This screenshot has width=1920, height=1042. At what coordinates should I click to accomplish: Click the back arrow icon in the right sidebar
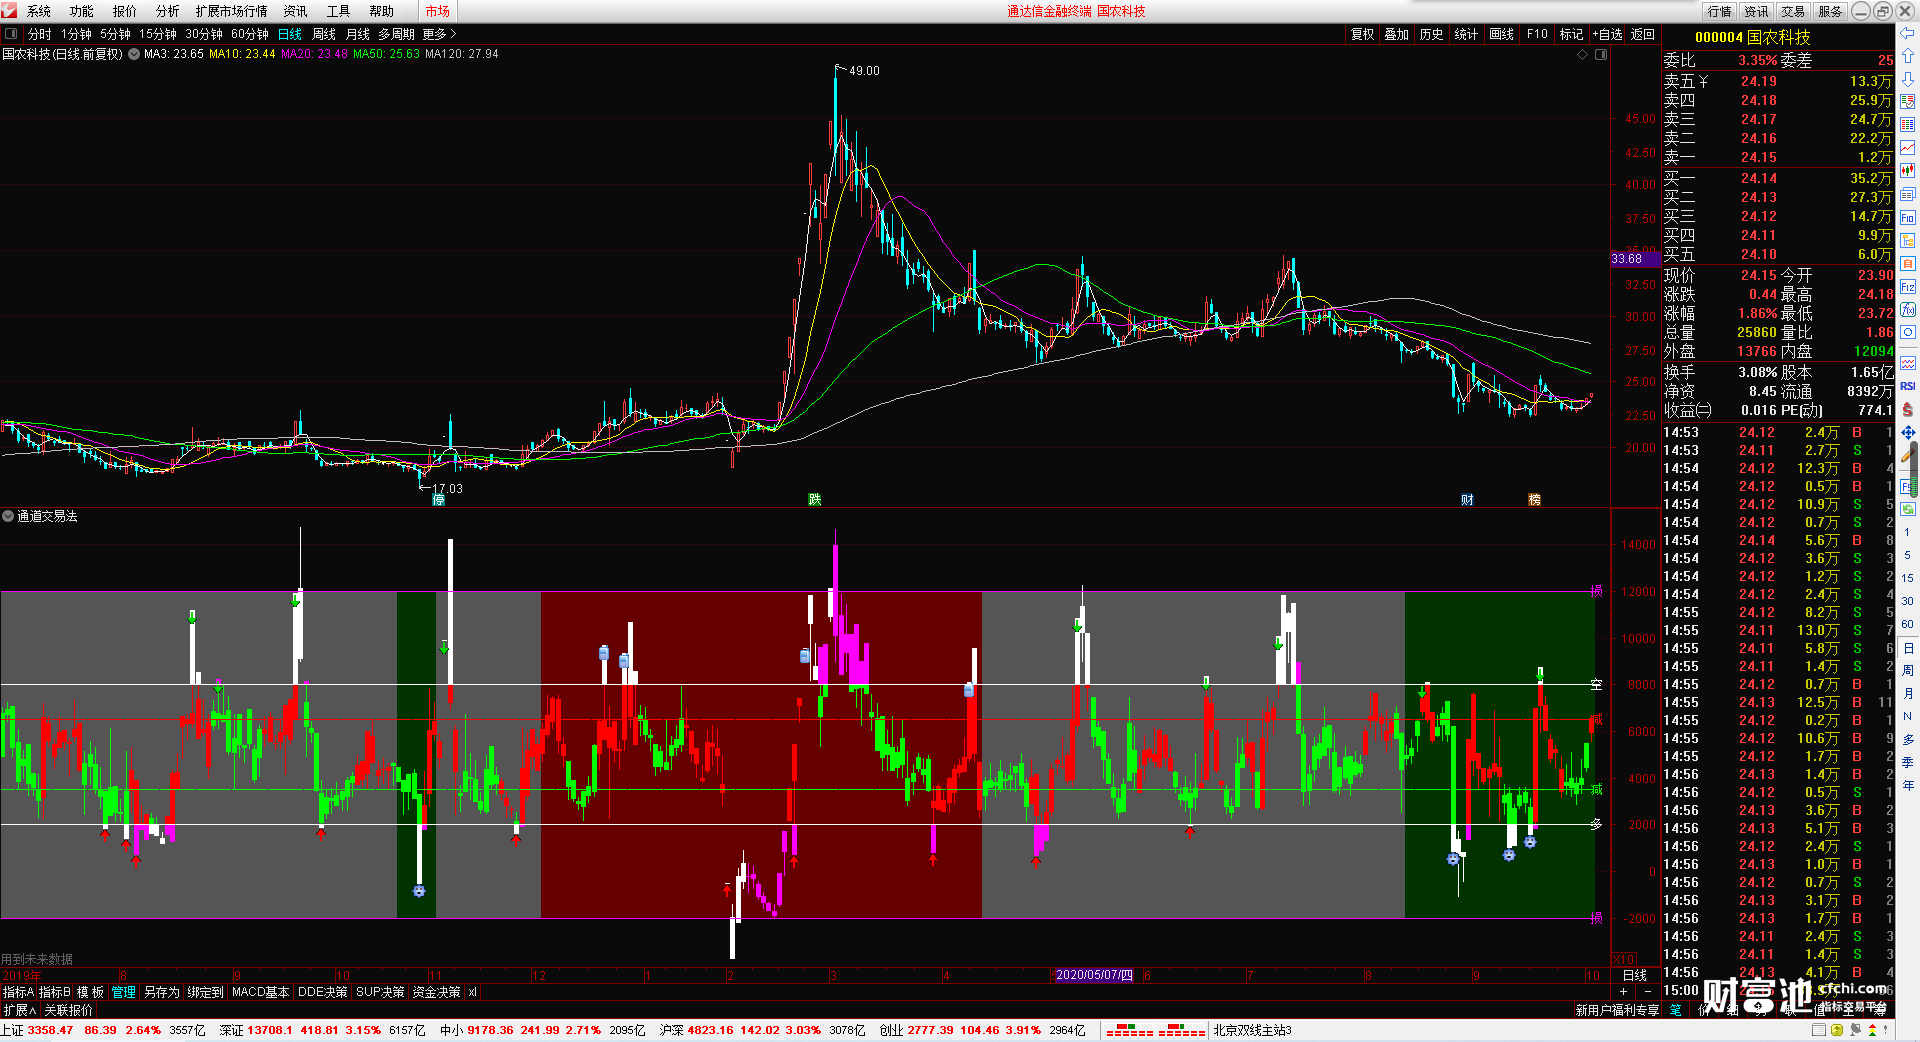[1908, 33]
